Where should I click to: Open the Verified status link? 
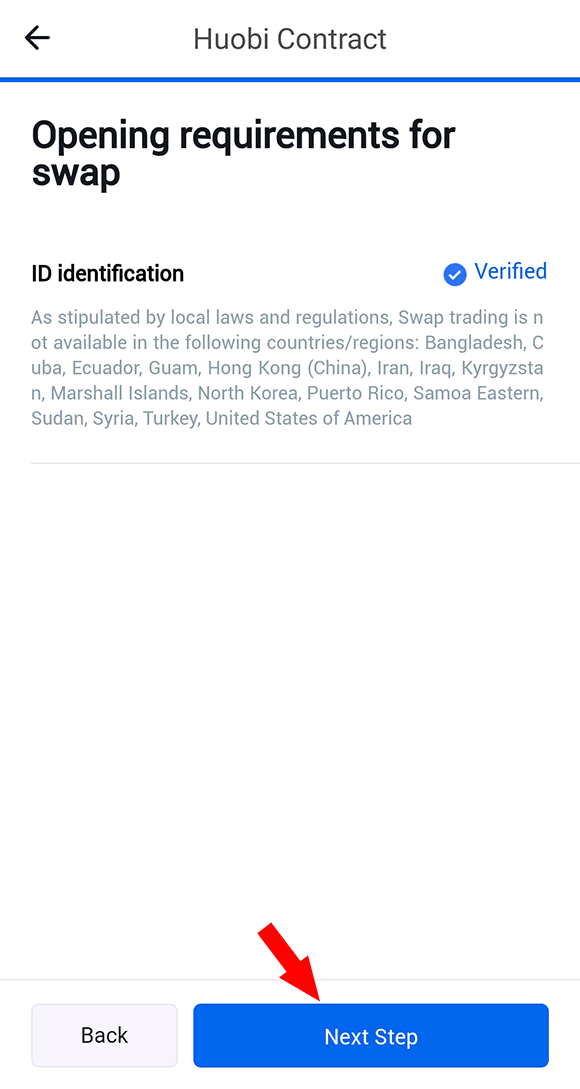[x=511, y=271]
